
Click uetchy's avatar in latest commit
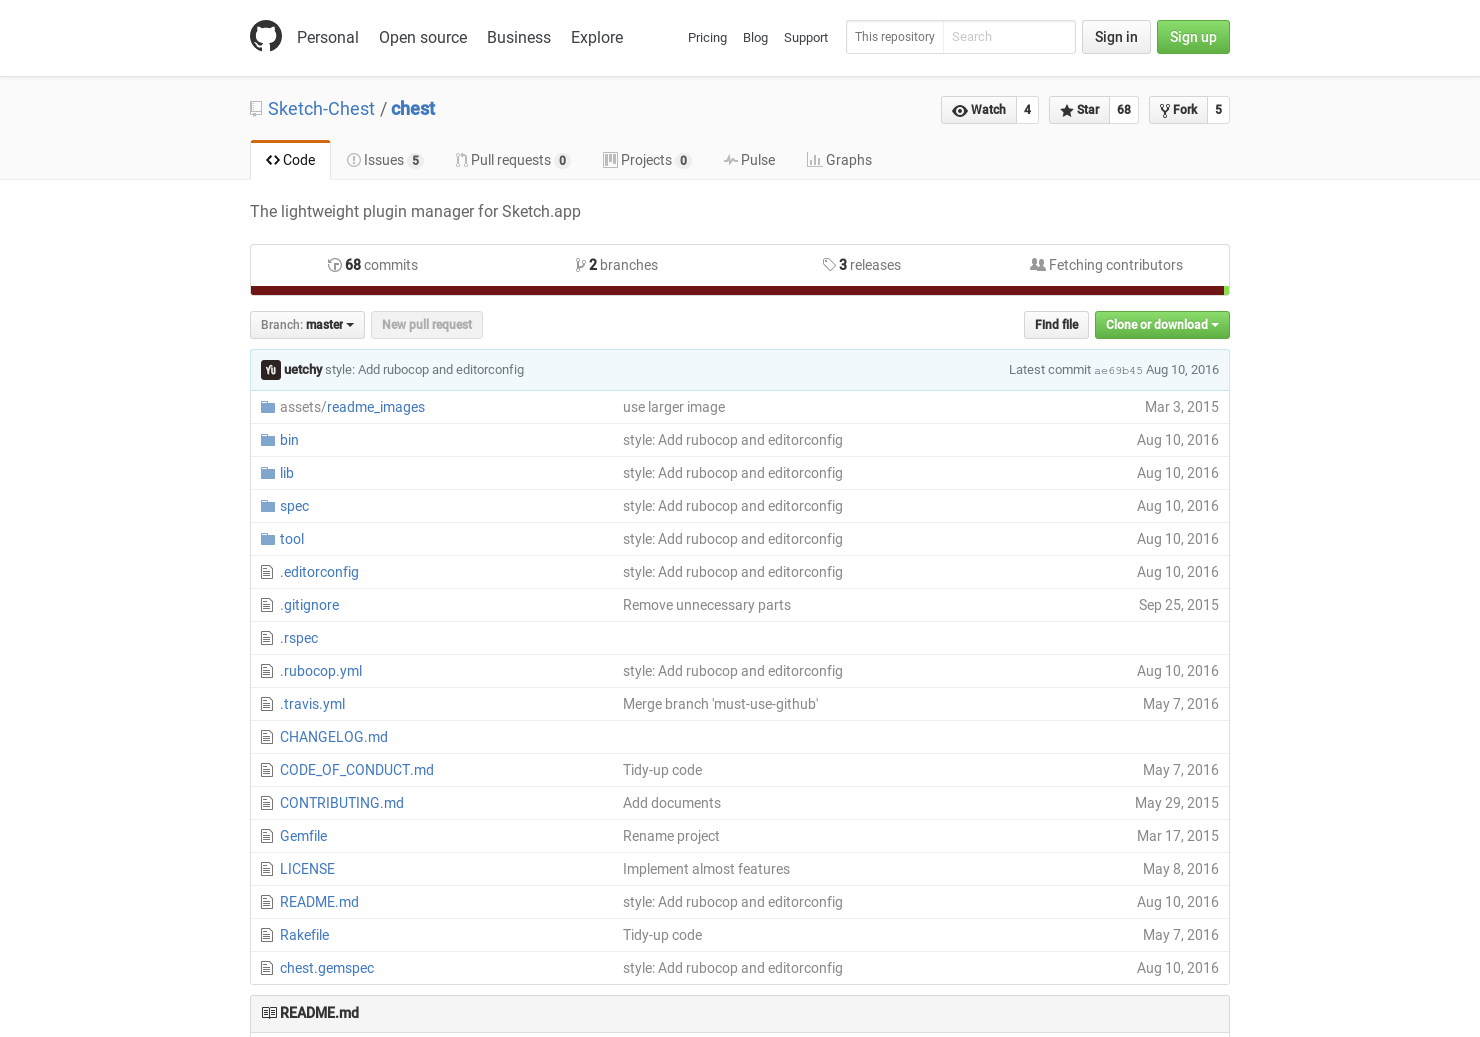point(271,370)
